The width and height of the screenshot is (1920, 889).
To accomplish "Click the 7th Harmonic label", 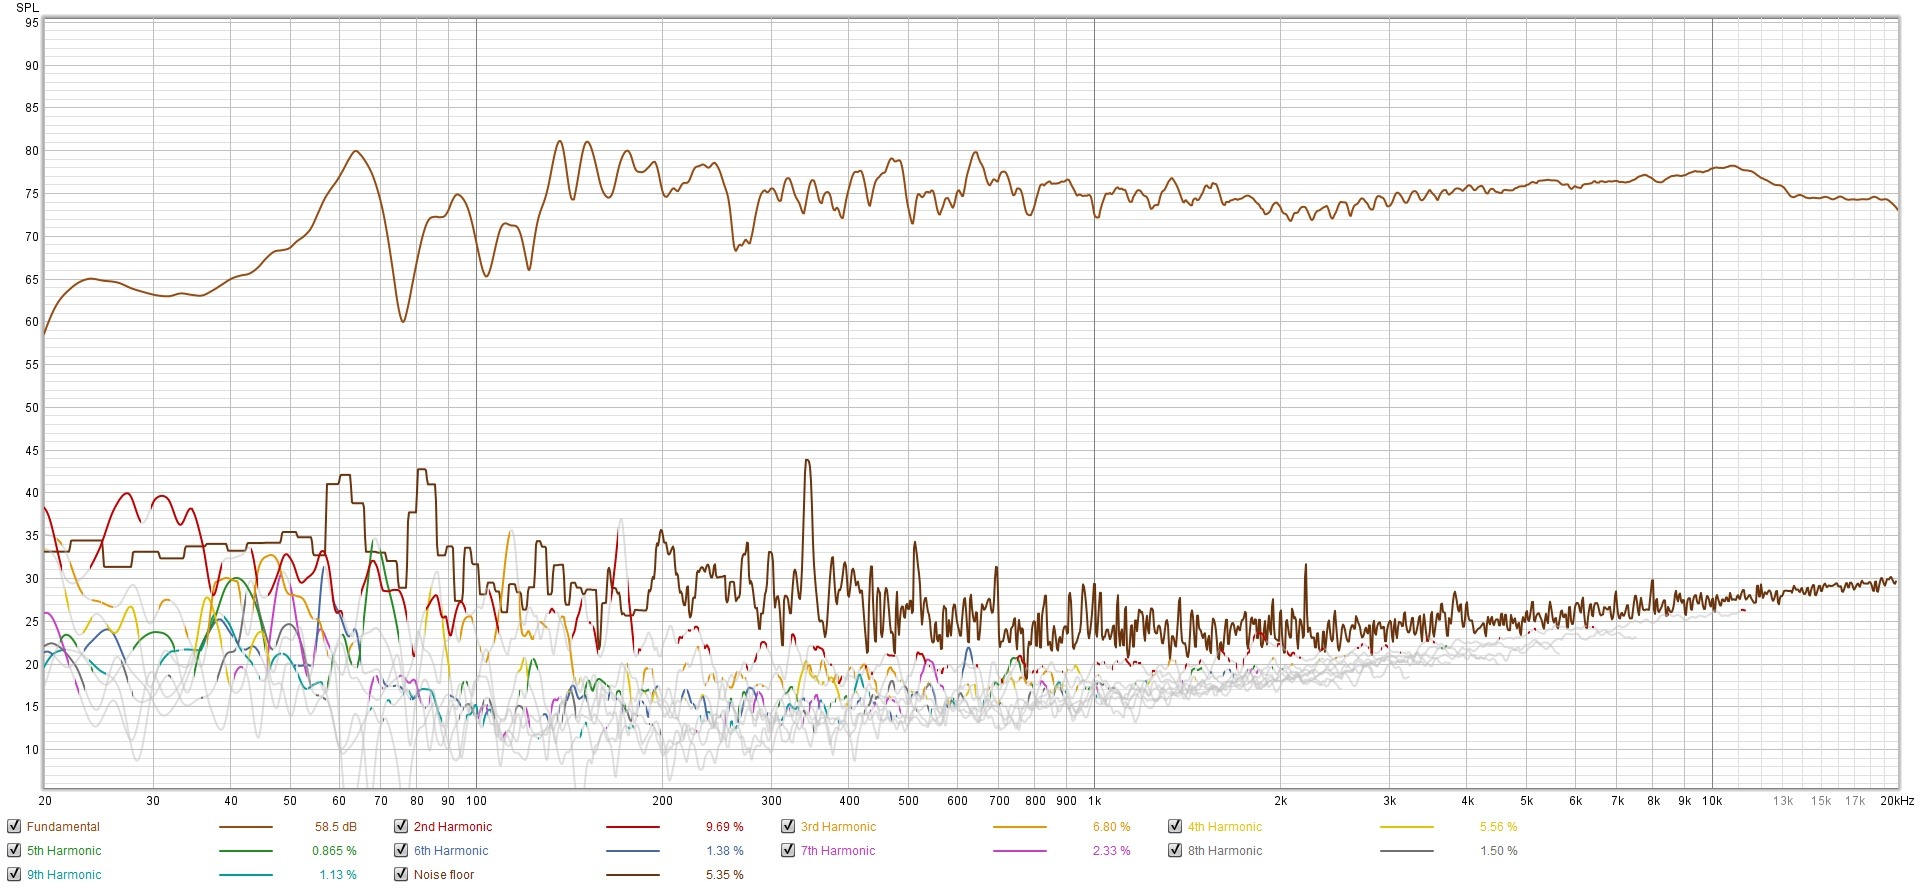I will 838,851.
